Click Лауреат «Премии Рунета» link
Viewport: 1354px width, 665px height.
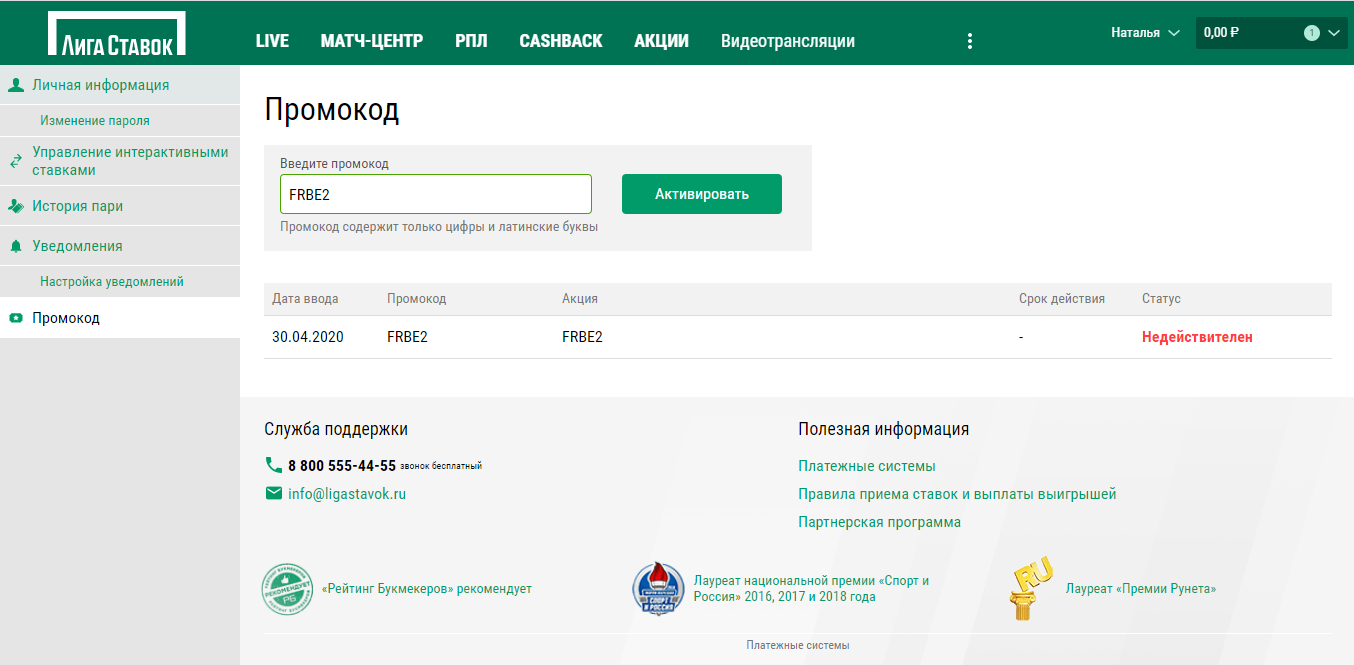pyautogui.click(x=1141, y=589)
